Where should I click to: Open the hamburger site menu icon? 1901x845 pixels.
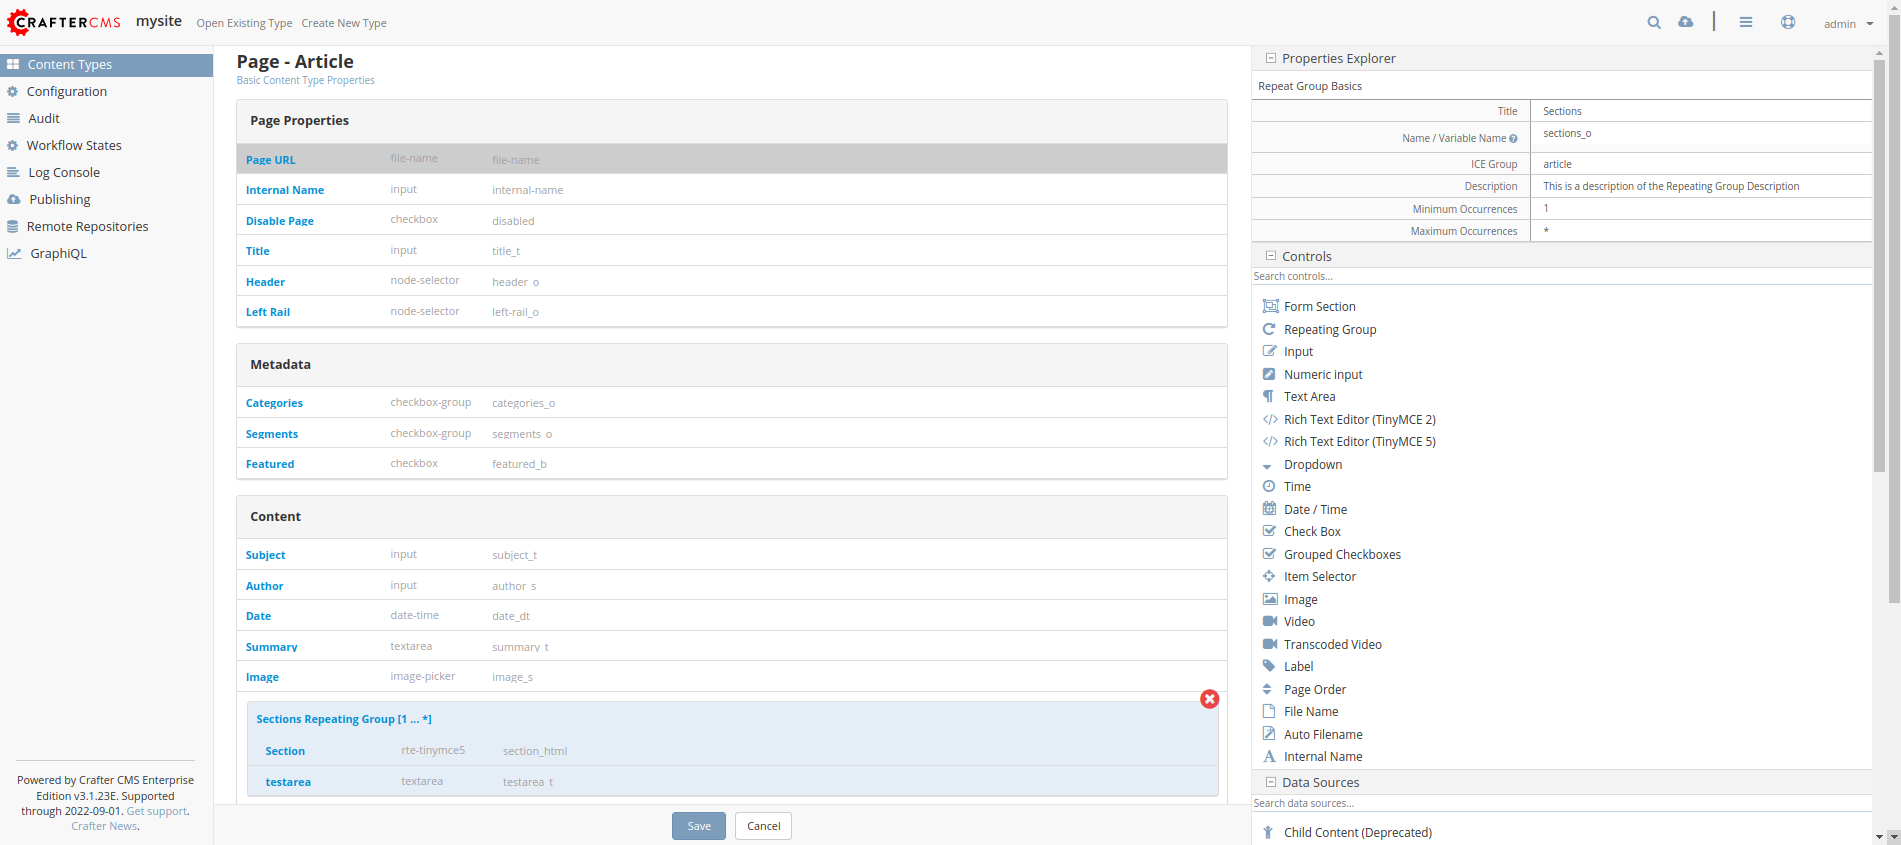tap(1746, 22)
